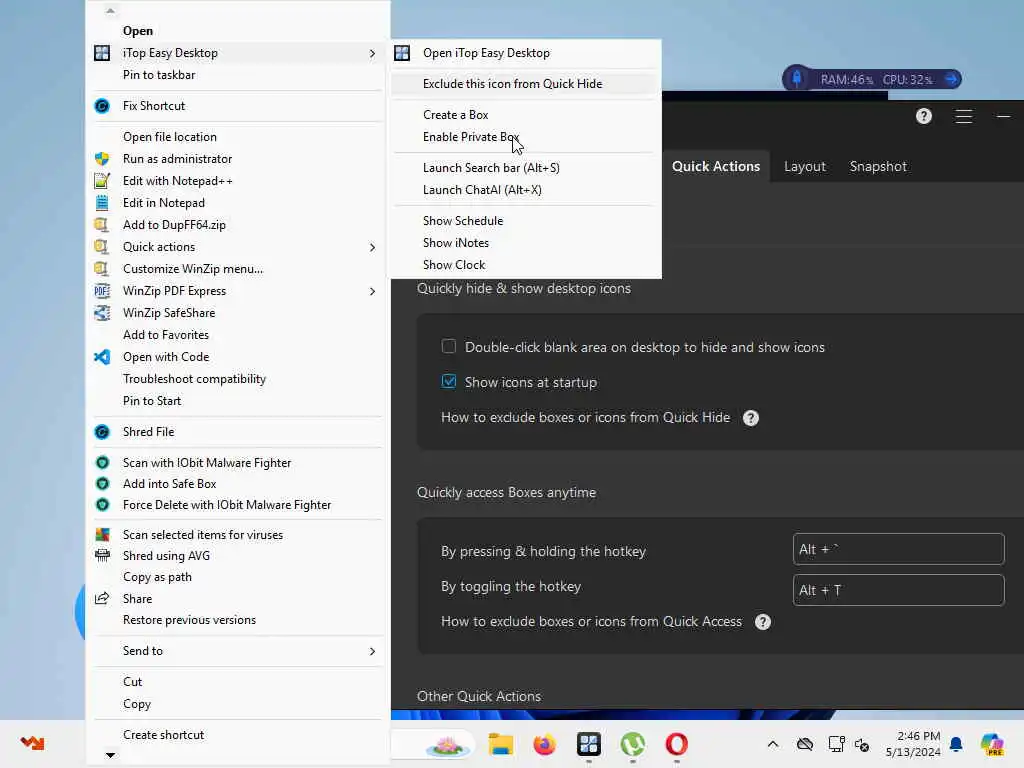Screen dimensions: 1024x768
Task: Click the iTop icon in the submenu
Action: coord(402,53)
